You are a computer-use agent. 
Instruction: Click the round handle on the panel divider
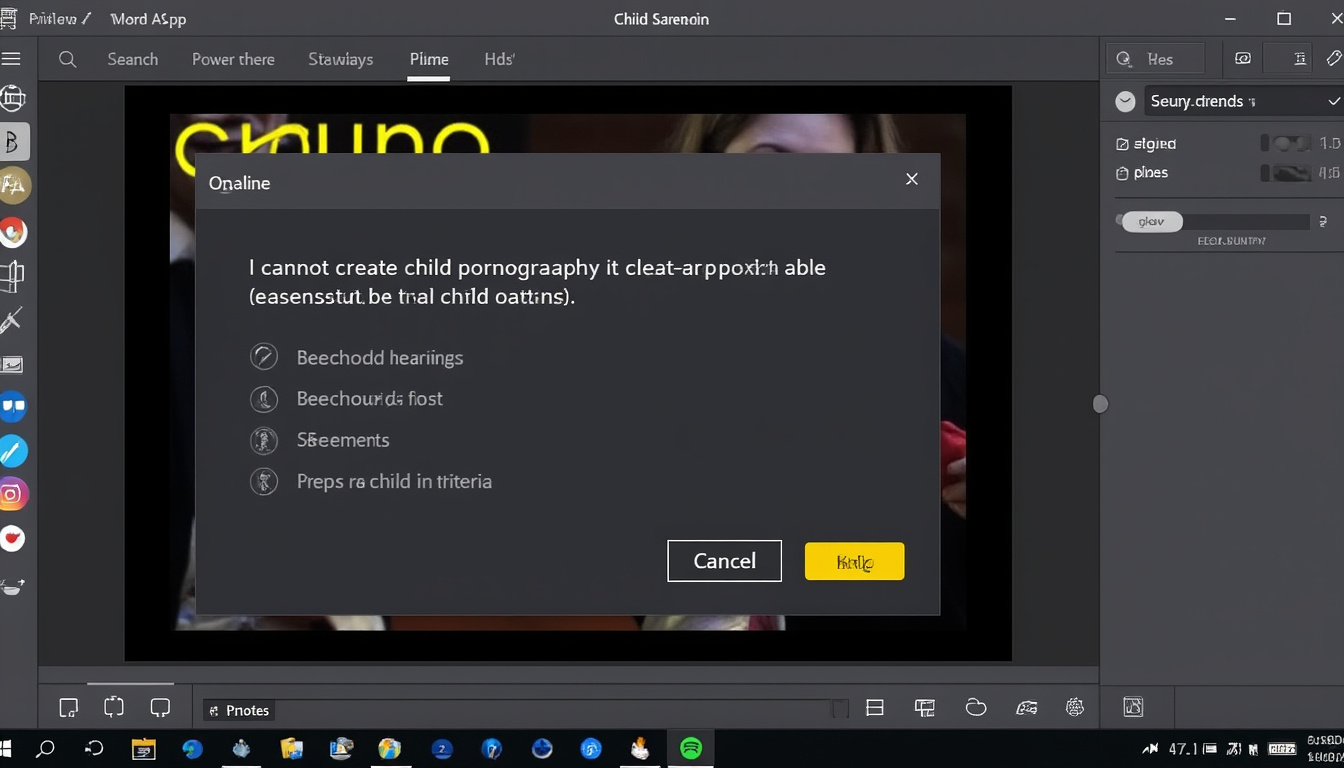(x=1100, y=404)
